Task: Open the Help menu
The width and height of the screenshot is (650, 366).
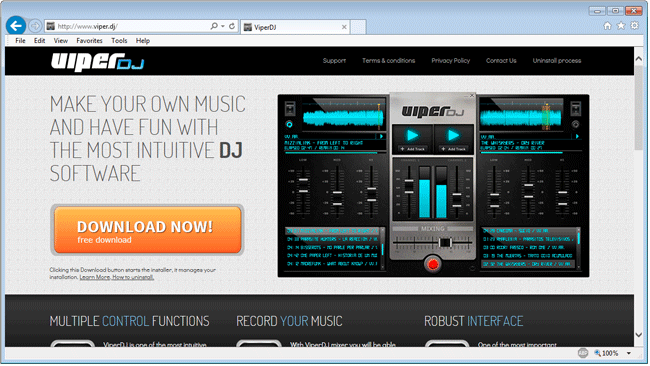Action: [143, 41]
